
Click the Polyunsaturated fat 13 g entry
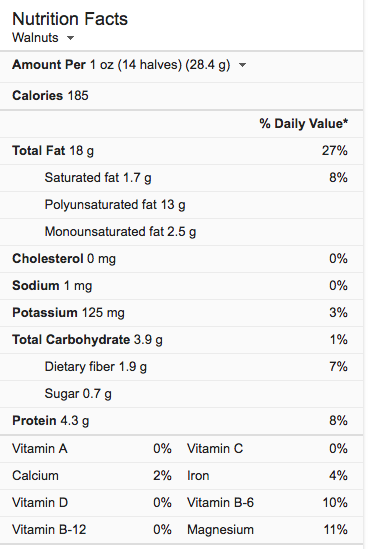coord(115,204)
